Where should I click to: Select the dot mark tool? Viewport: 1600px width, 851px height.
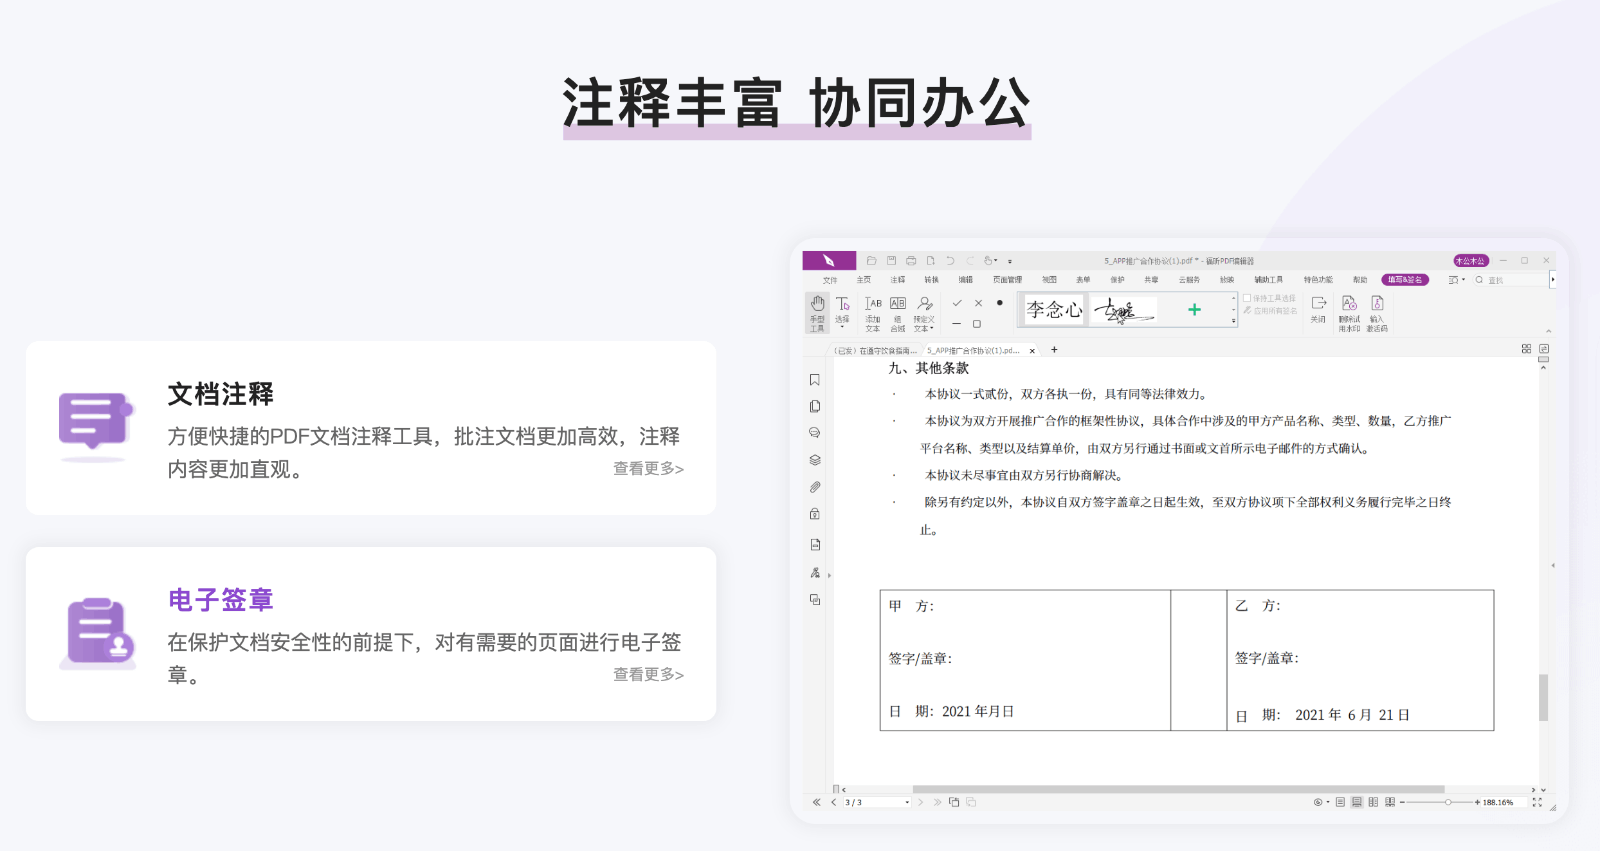[x=999, y=303]
